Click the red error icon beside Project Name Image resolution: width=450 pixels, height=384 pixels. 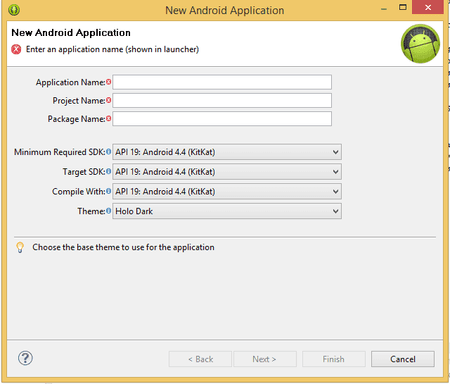108,100
